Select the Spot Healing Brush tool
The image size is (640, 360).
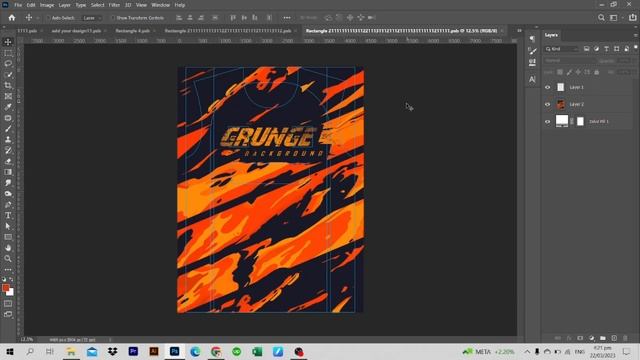(x=8, y=118)
